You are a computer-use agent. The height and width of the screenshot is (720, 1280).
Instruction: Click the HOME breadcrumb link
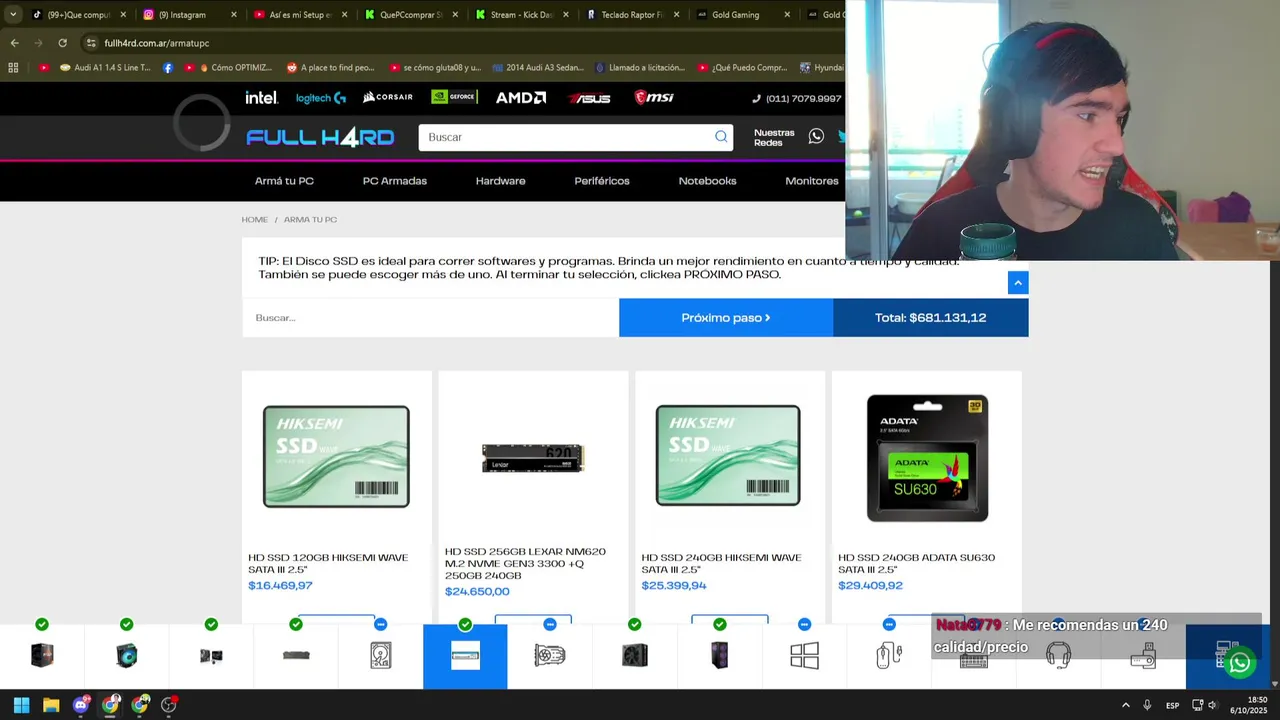click(x=254, y=220)
